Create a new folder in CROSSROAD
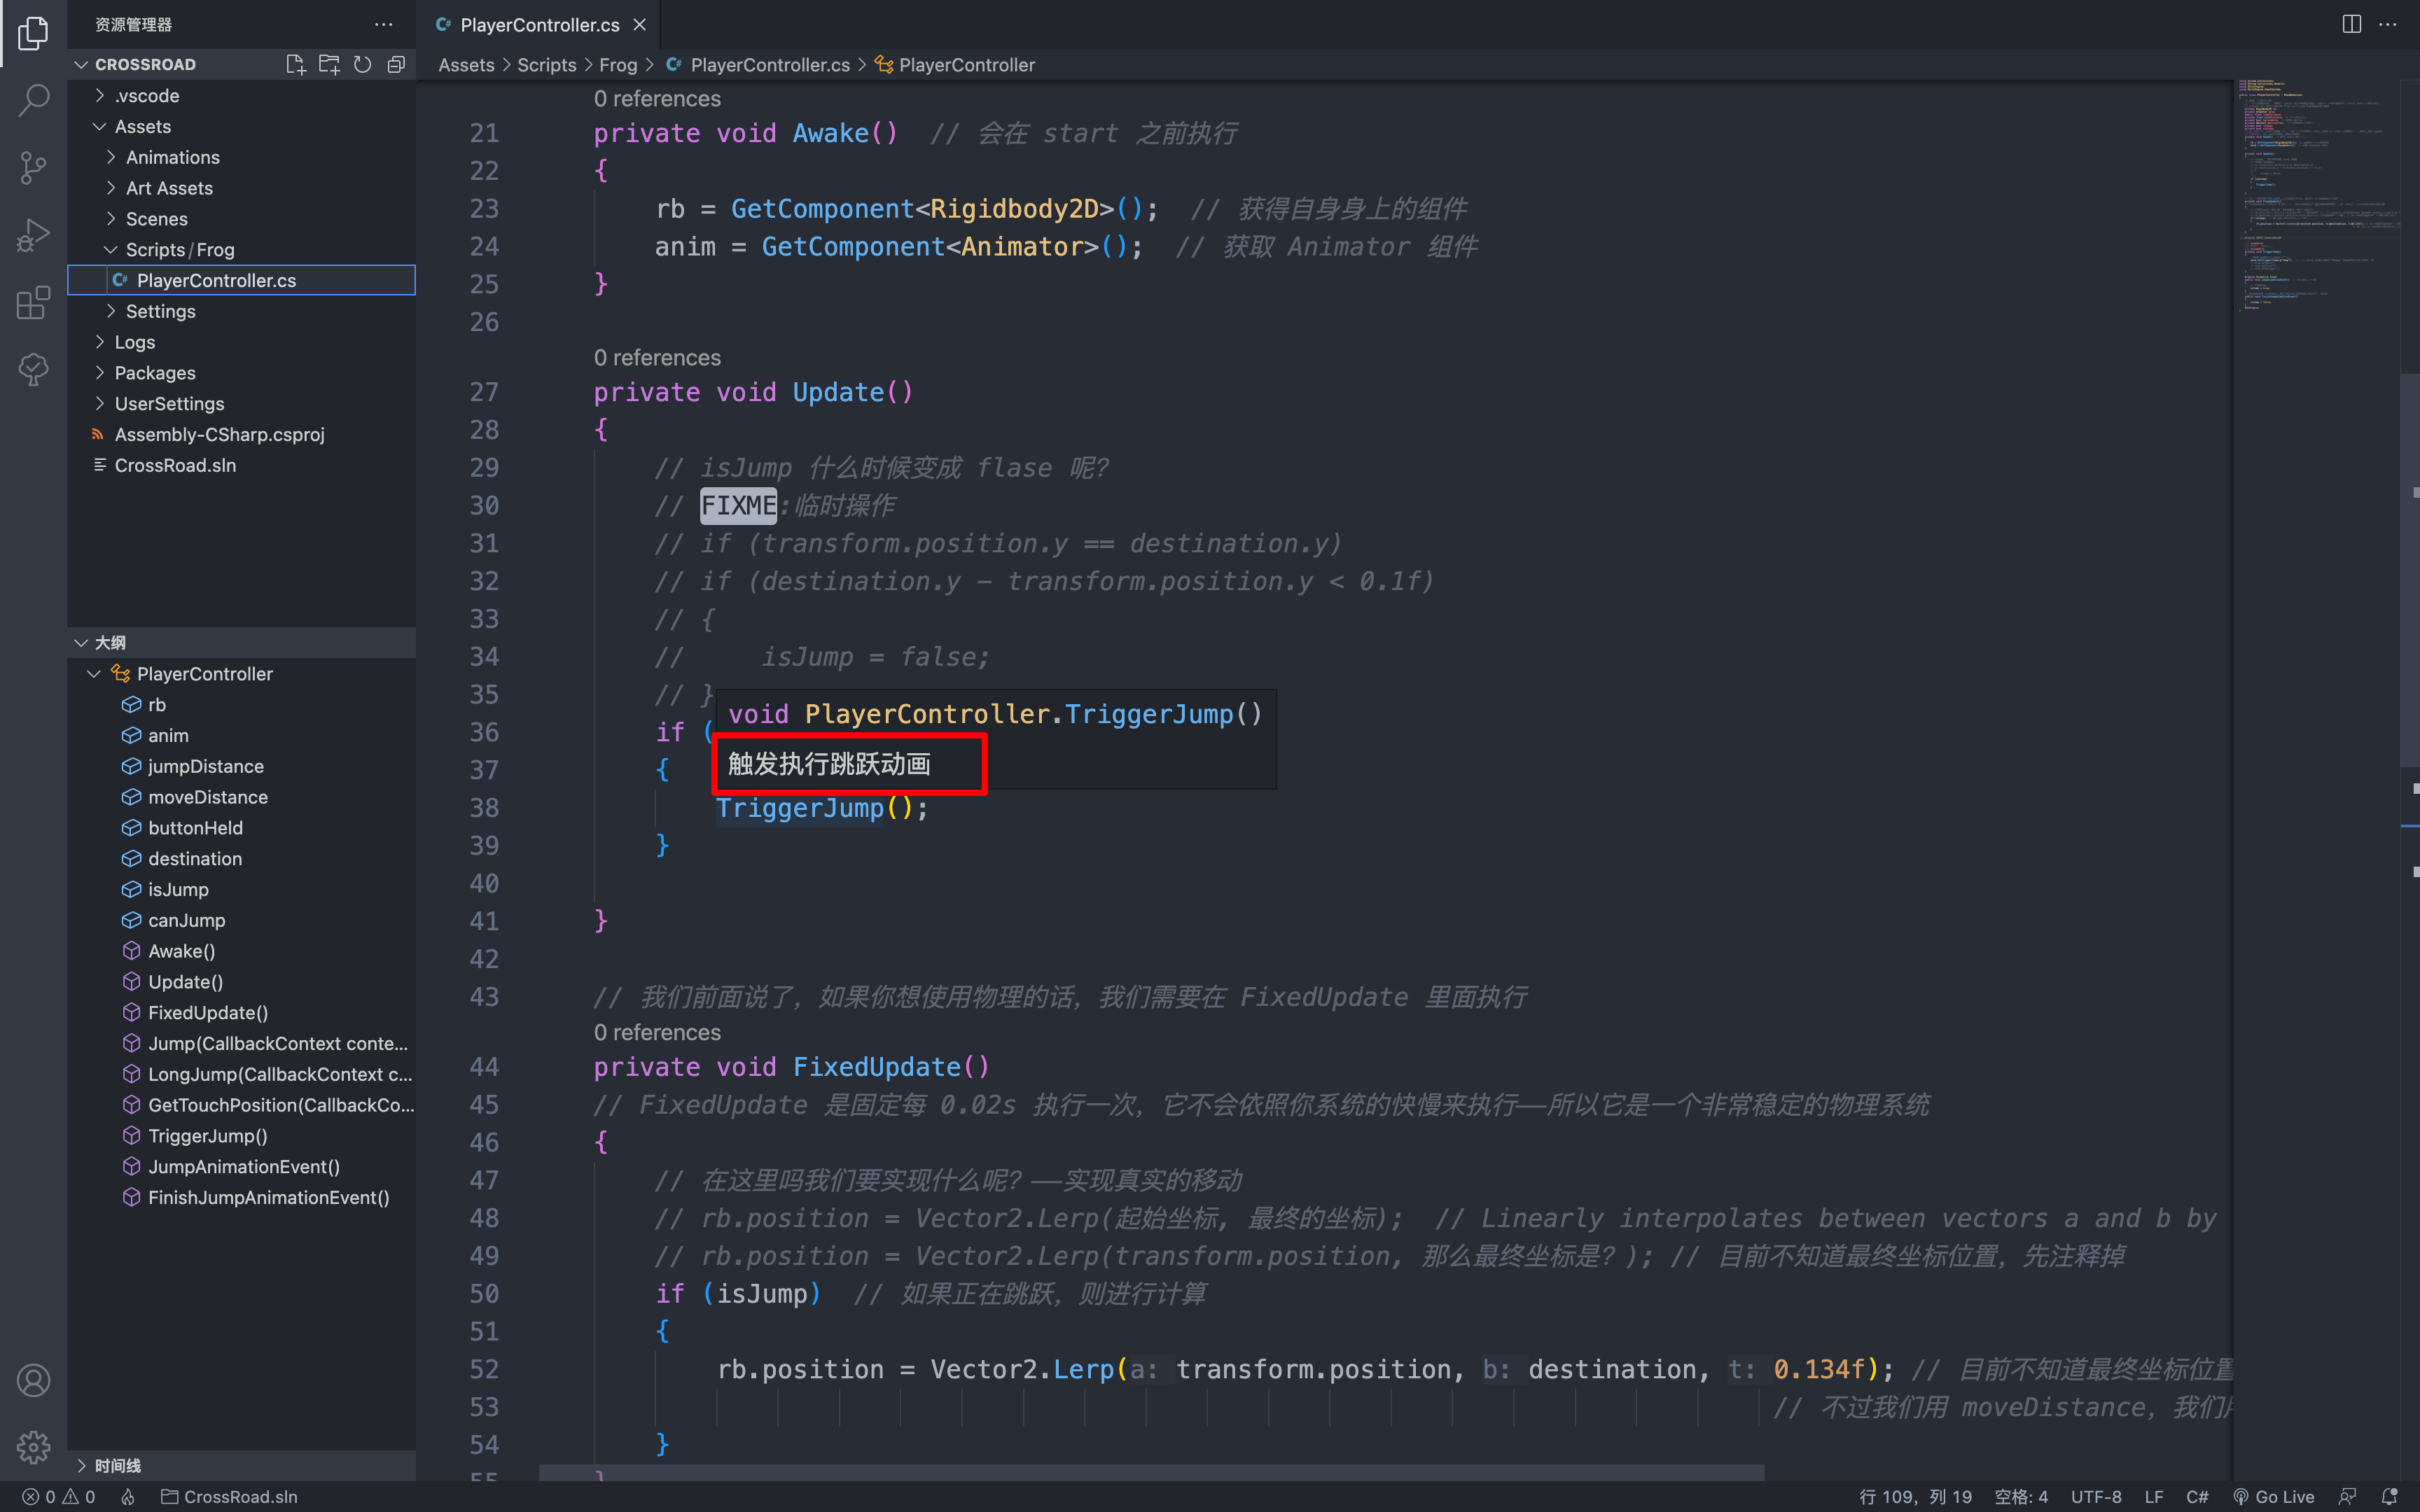 329,64
